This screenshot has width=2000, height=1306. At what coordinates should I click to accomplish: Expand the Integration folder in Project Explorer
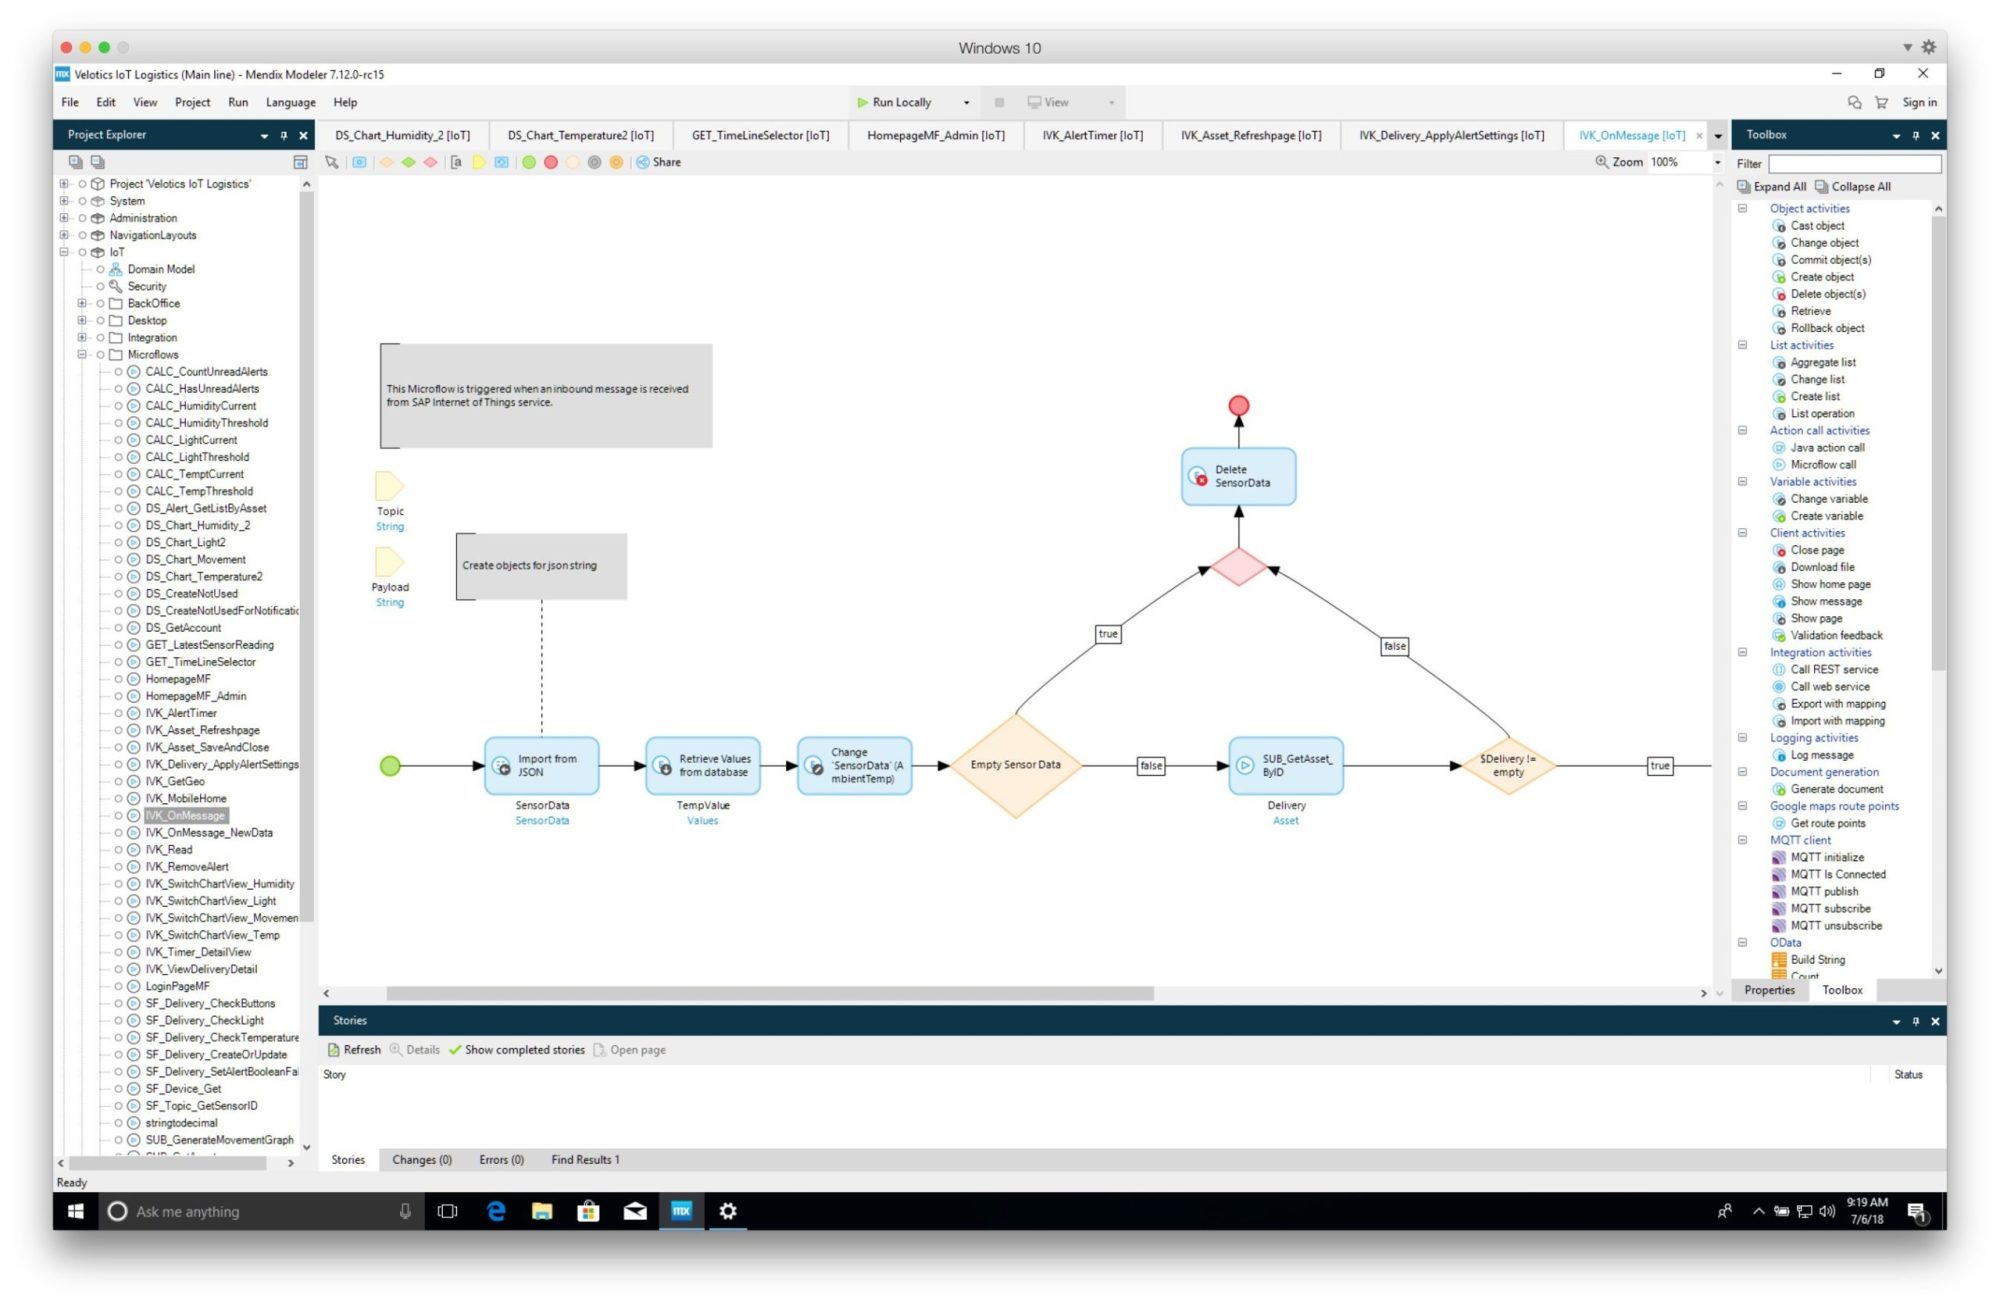[82, 337]
